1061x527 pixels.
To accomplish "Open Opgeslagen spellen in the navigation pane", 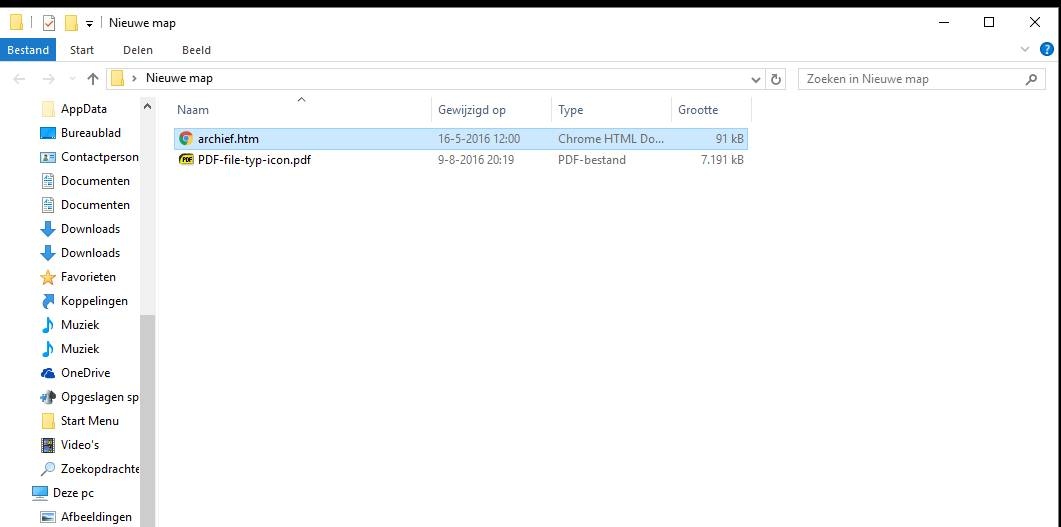I will tap(99, 397).
